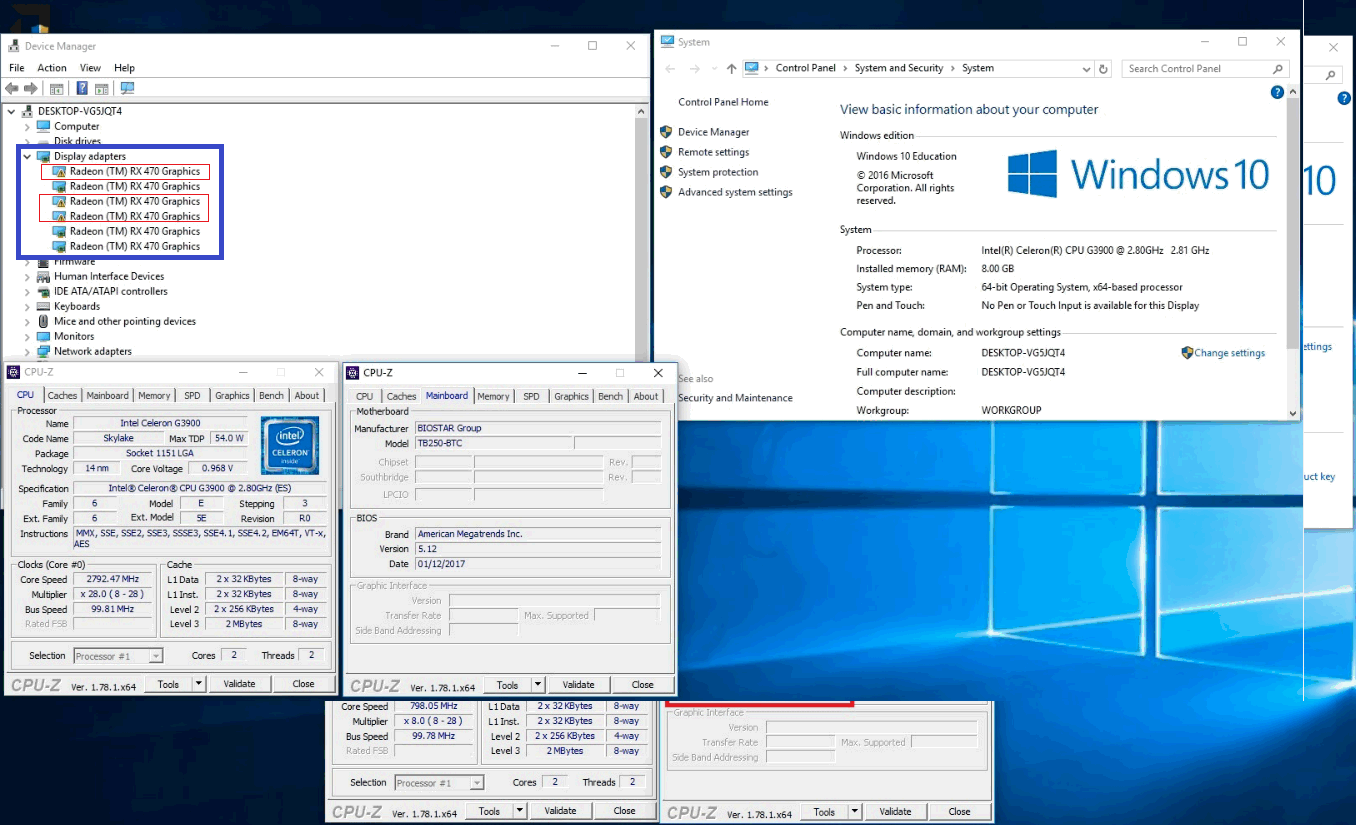
Task: Click the Keyboards category icon
Action: pos(43,306)
